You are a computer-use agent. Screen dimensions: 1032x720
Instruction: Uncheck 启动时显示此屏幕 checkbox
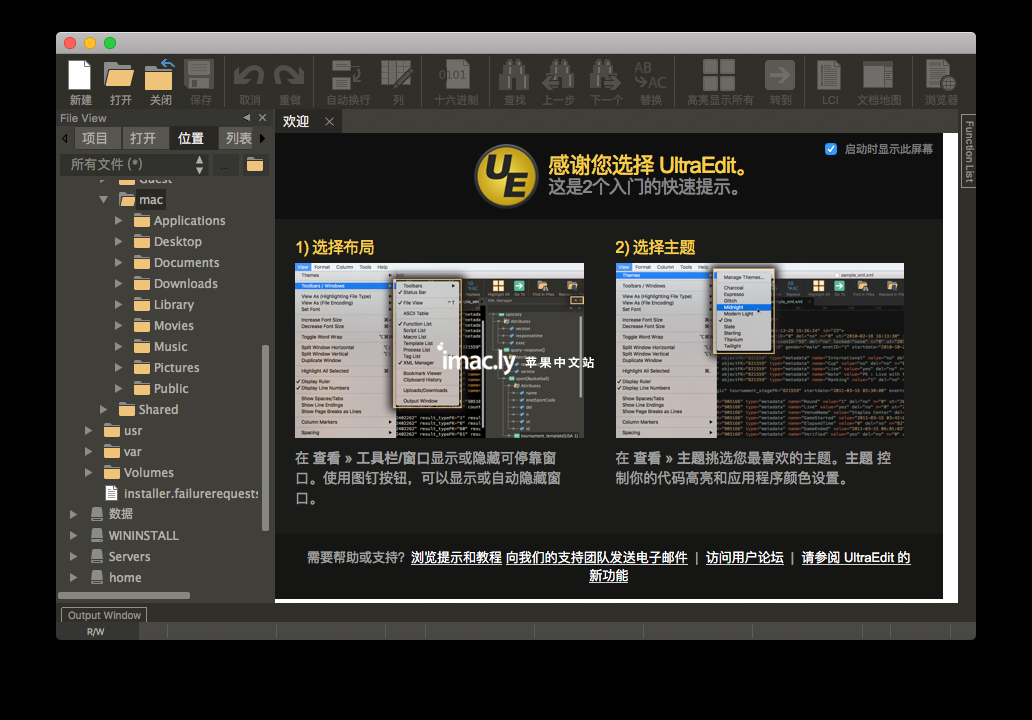[x=831, y=149]
